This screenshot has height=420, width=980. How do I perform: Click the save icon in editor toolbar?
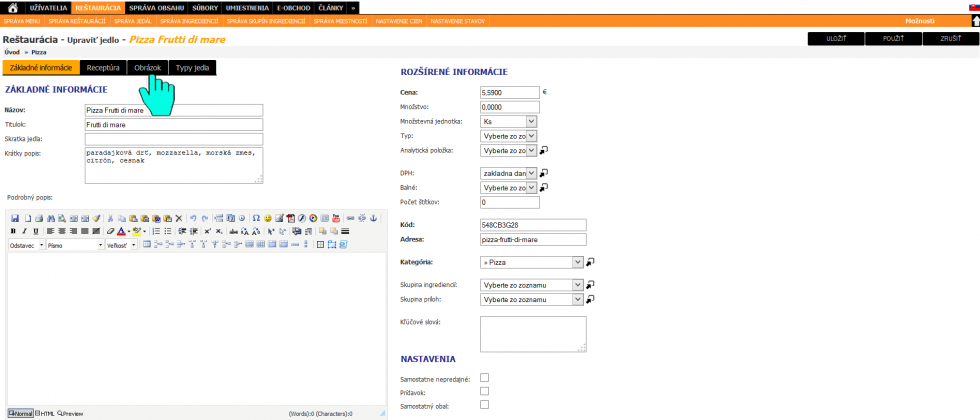point(14,217)
